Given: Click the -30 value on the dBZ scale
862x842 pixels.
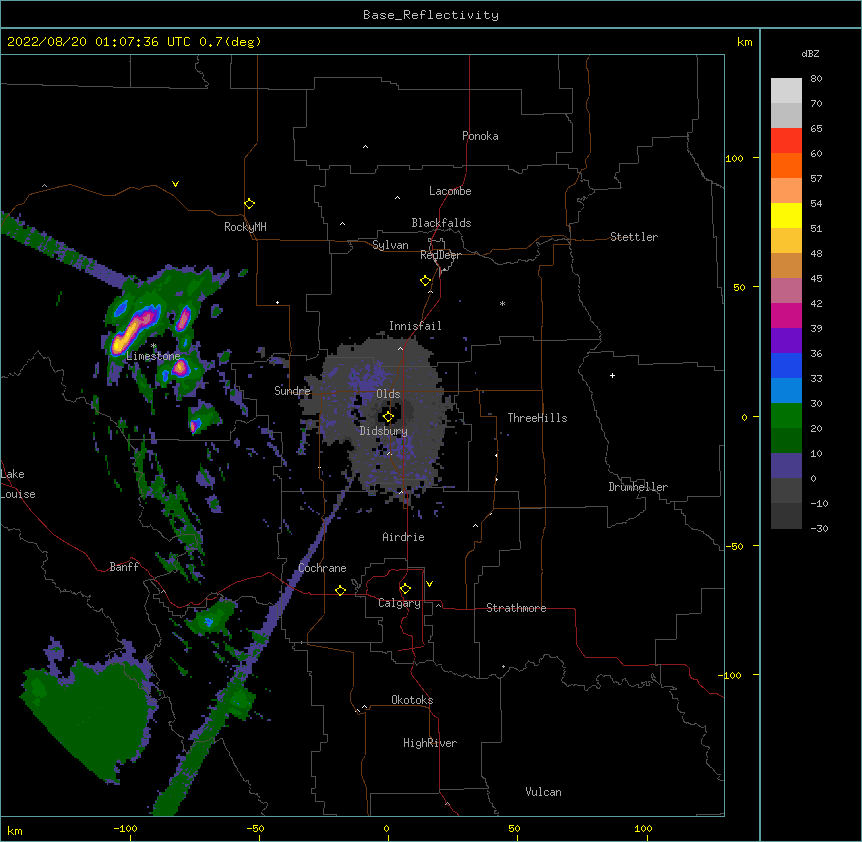Looking at the screenshot, I should click(x=819, y=528).
